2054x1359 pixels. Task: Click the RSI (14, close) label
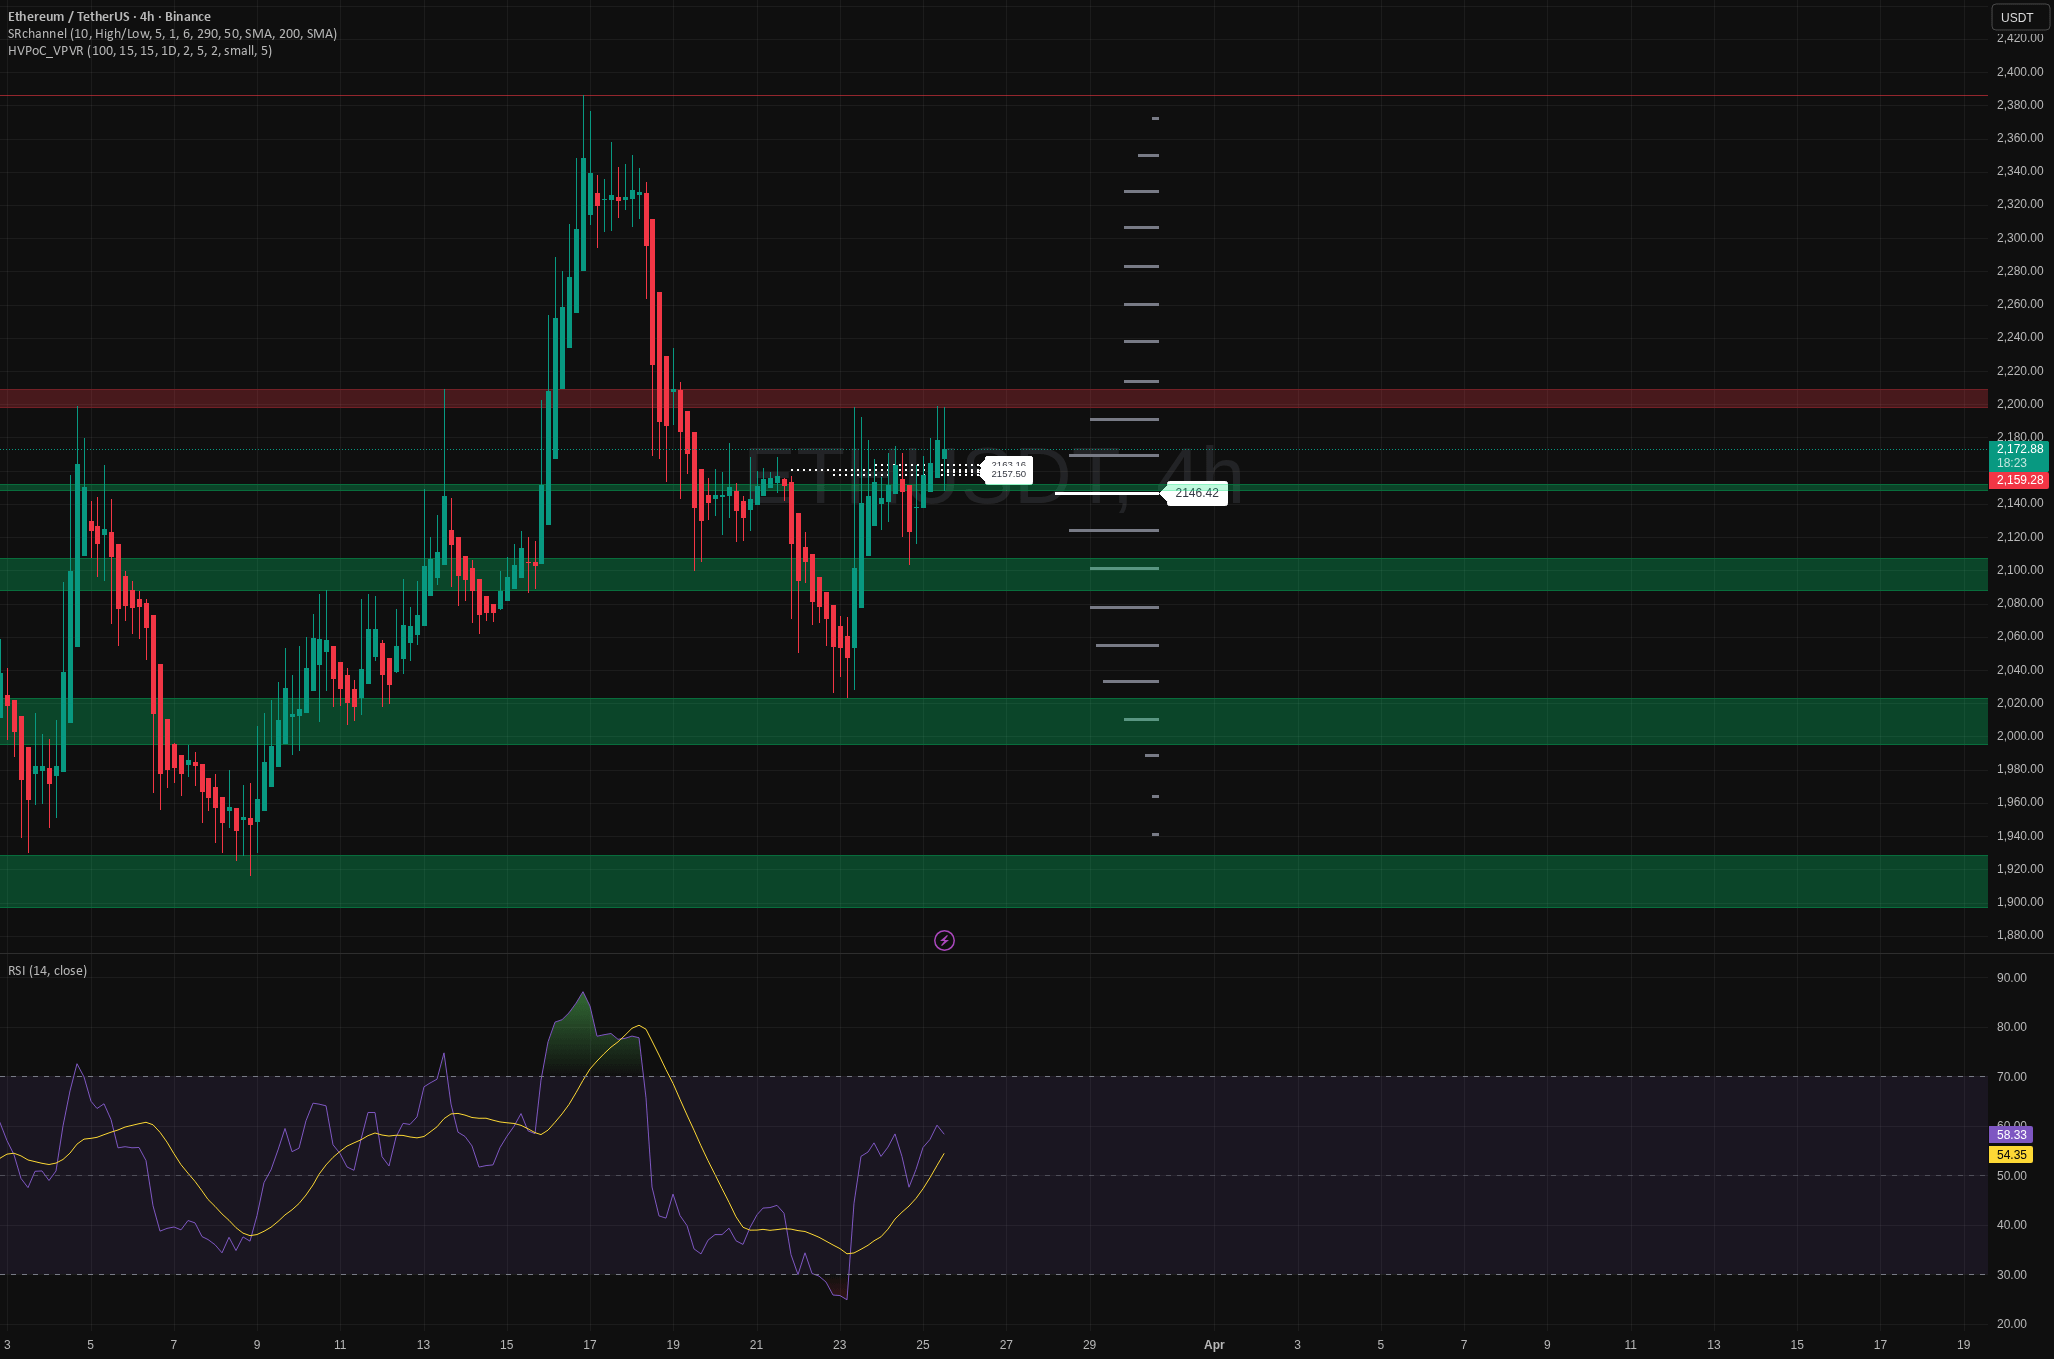48,971
